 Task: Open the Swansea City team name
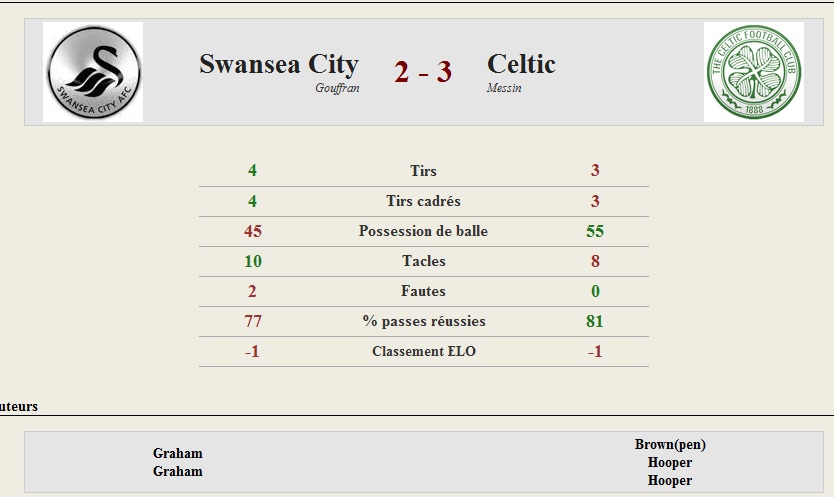tap(279, 64)
